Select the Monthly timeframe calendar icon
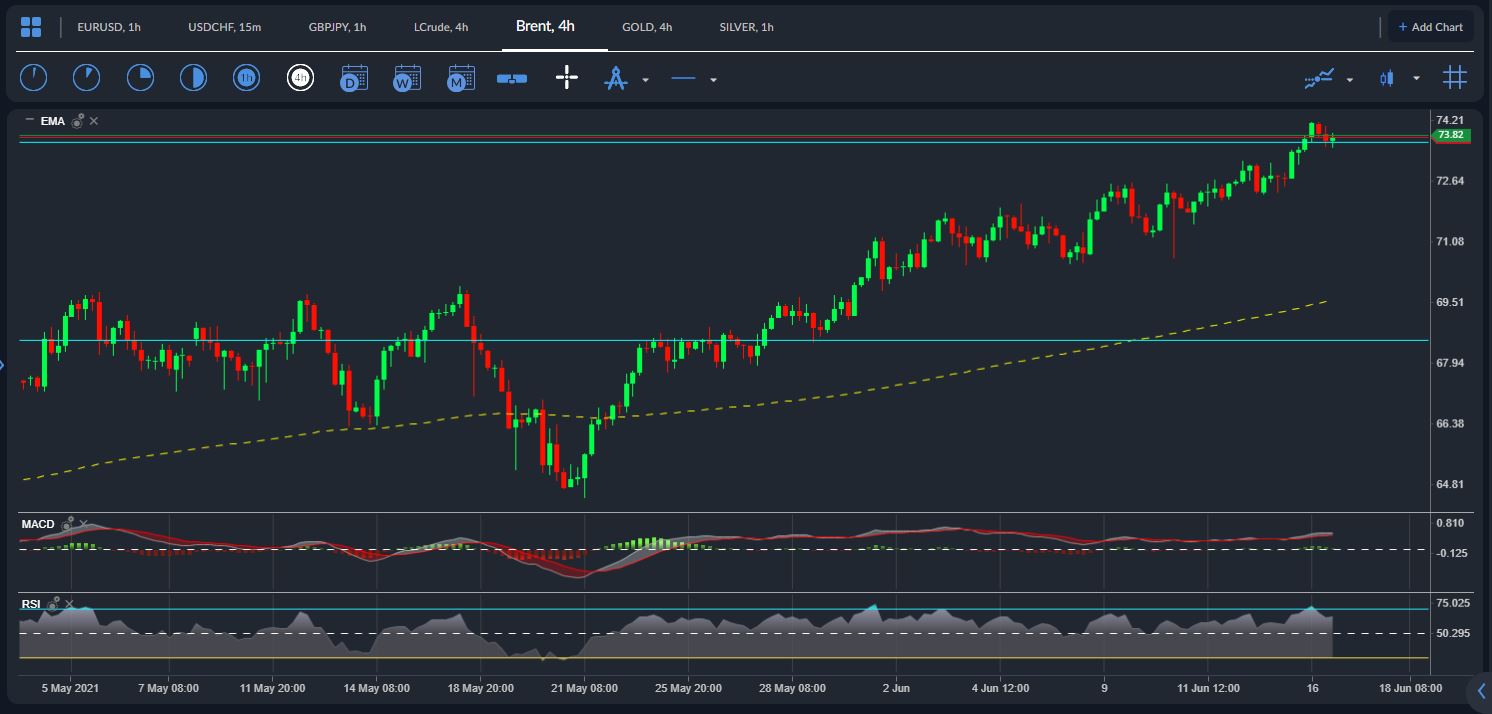Image resolution: width=1492 pixels, height=714 pixels. pos(461,77)
